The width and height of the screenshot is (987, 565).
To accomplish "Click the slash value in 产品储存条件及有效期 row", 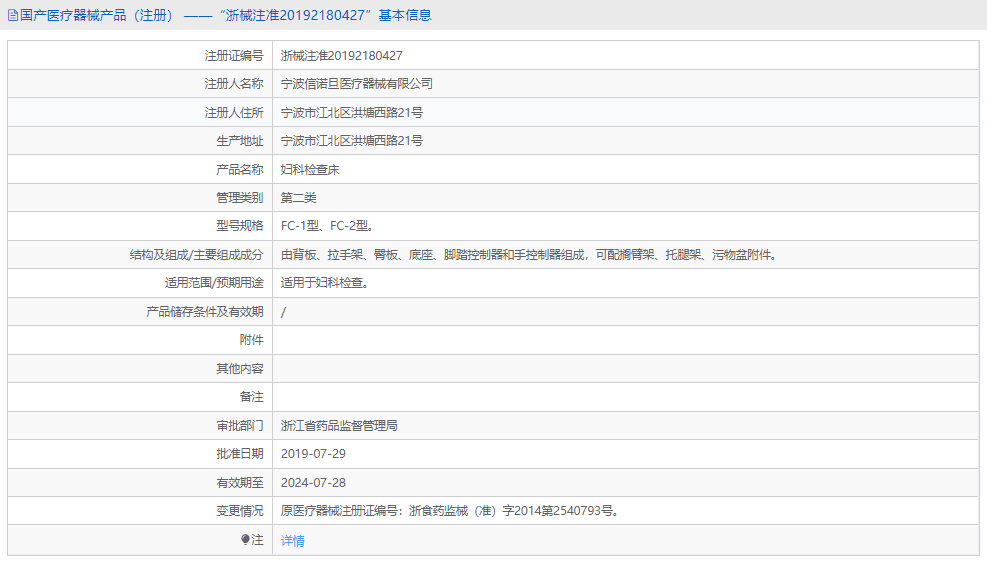I will tap(283, 312).
